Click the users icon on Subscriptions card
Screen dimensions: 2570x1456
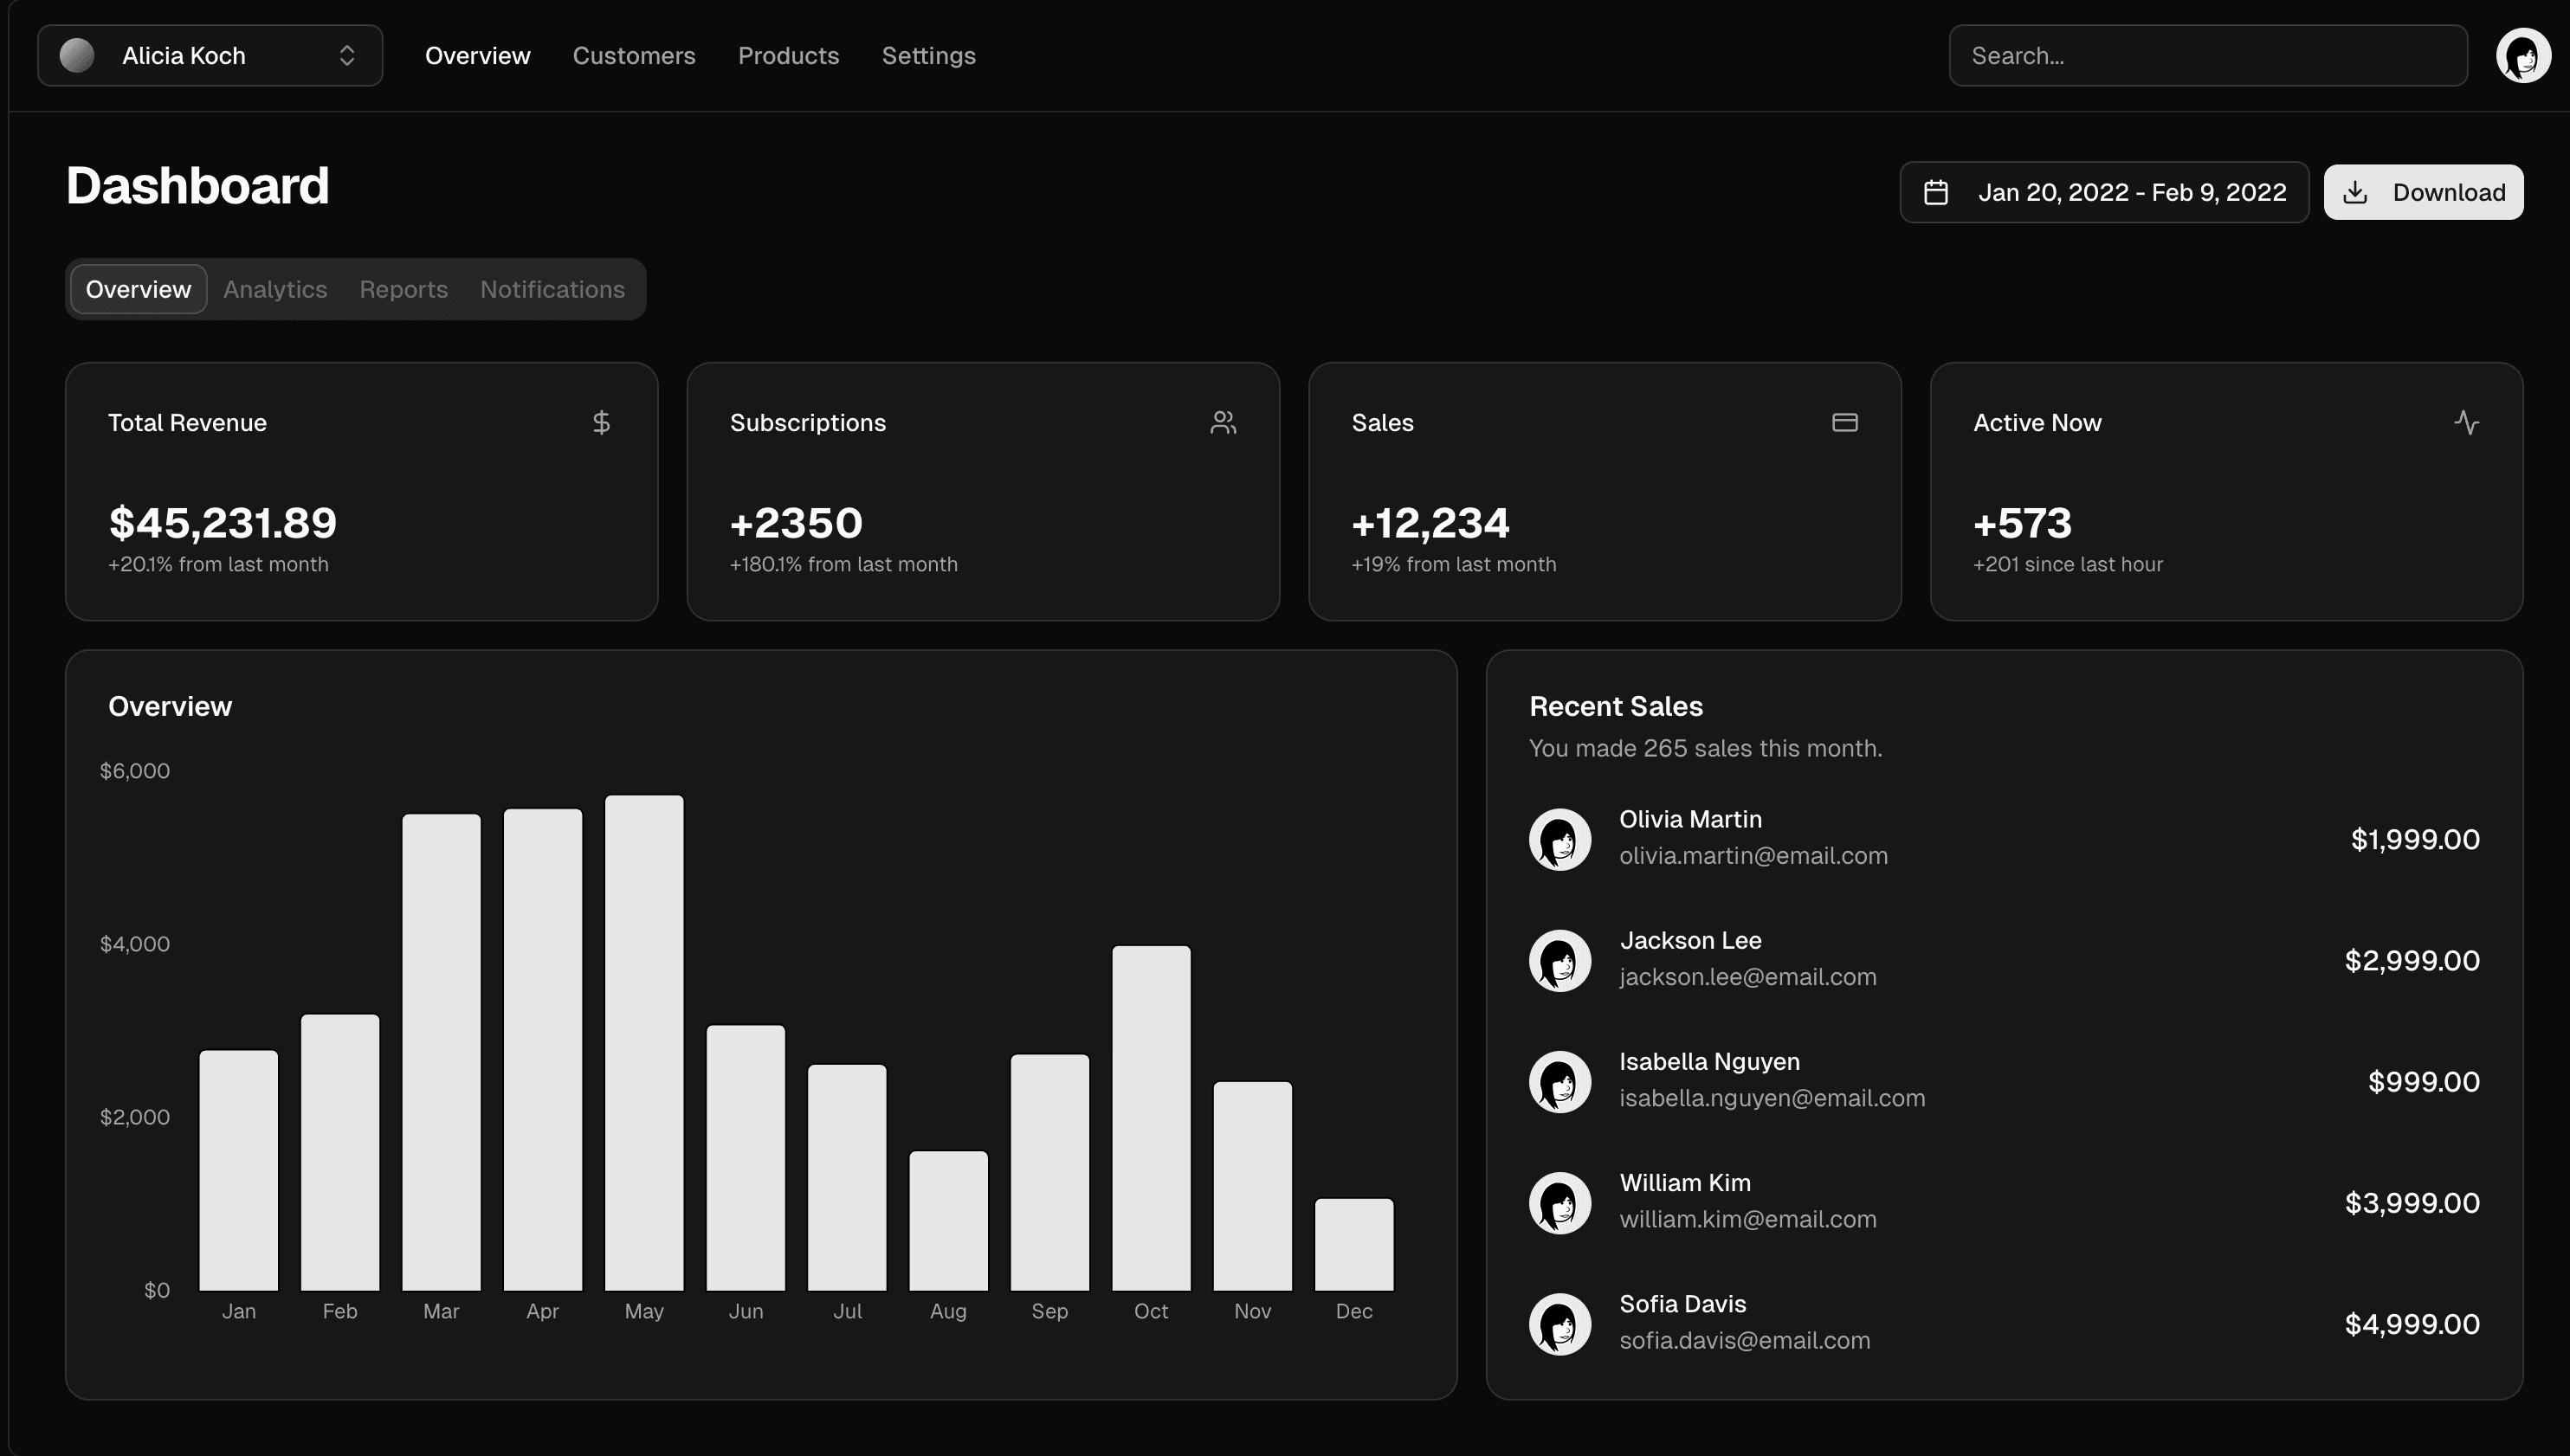1223,422
